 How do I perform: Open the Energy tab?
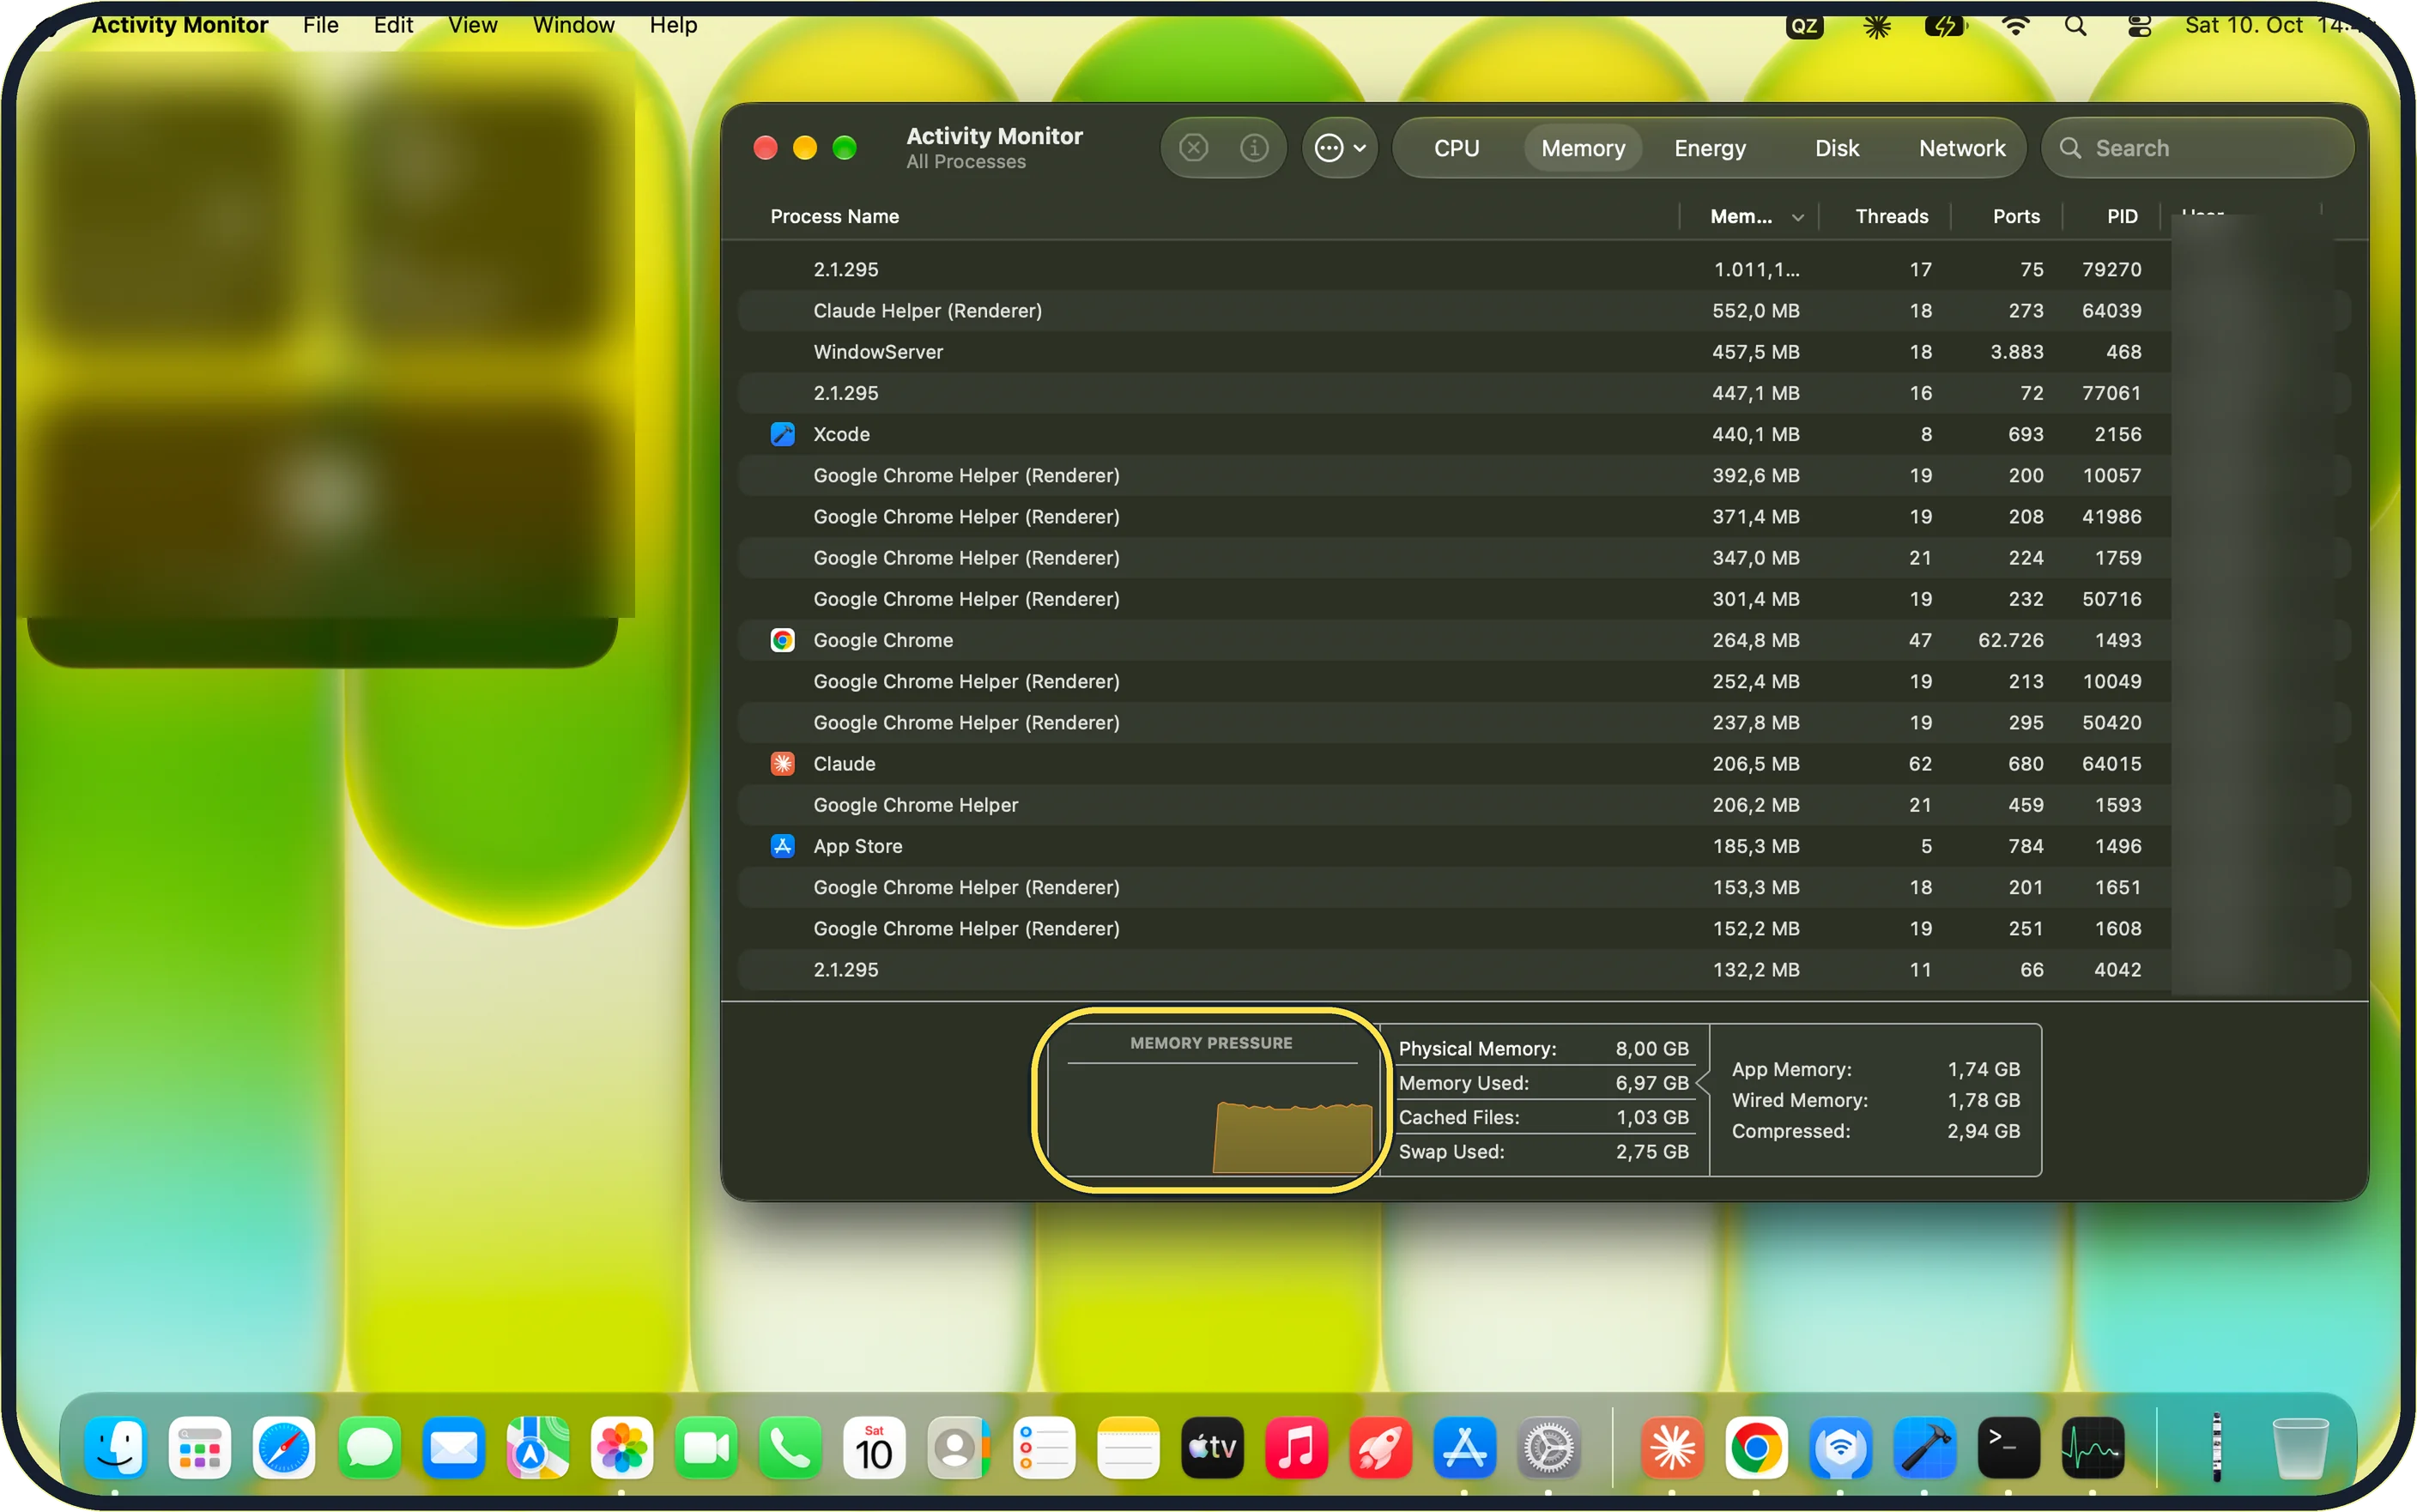coord(1710,148)
